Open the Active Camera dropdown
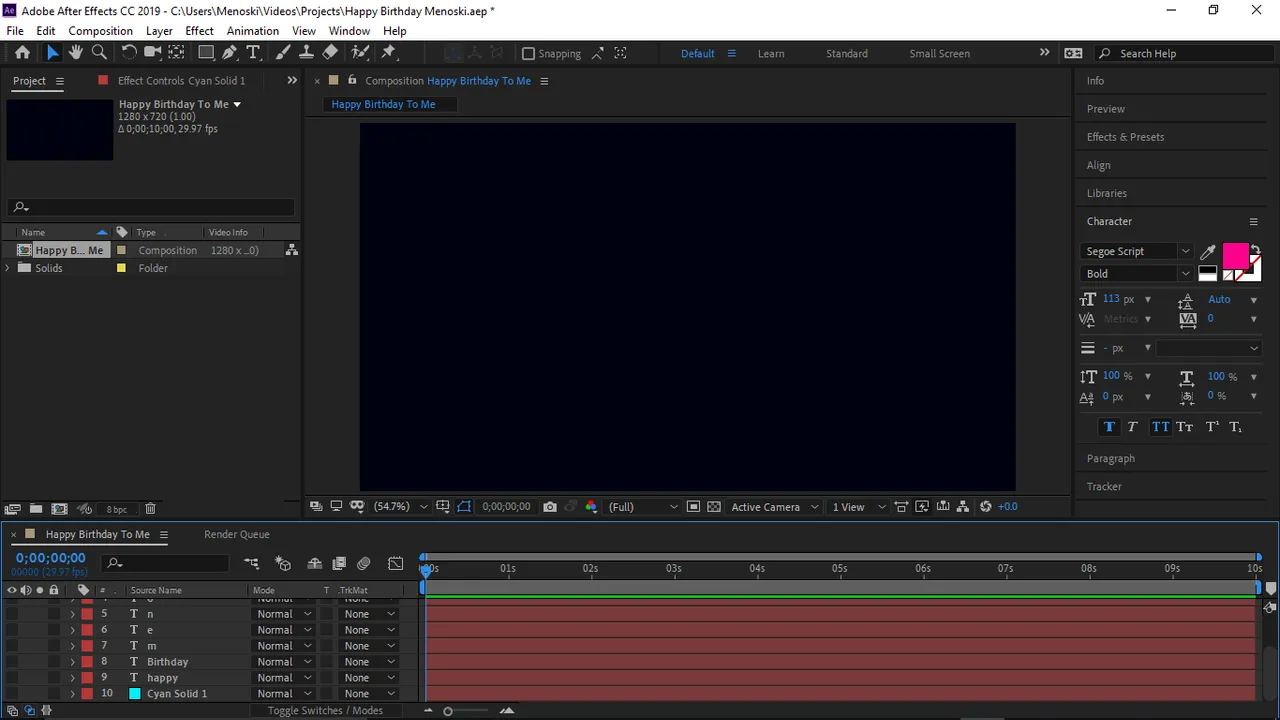The height and width of the screenshot is (720, 1280). [x=775, y=507]
